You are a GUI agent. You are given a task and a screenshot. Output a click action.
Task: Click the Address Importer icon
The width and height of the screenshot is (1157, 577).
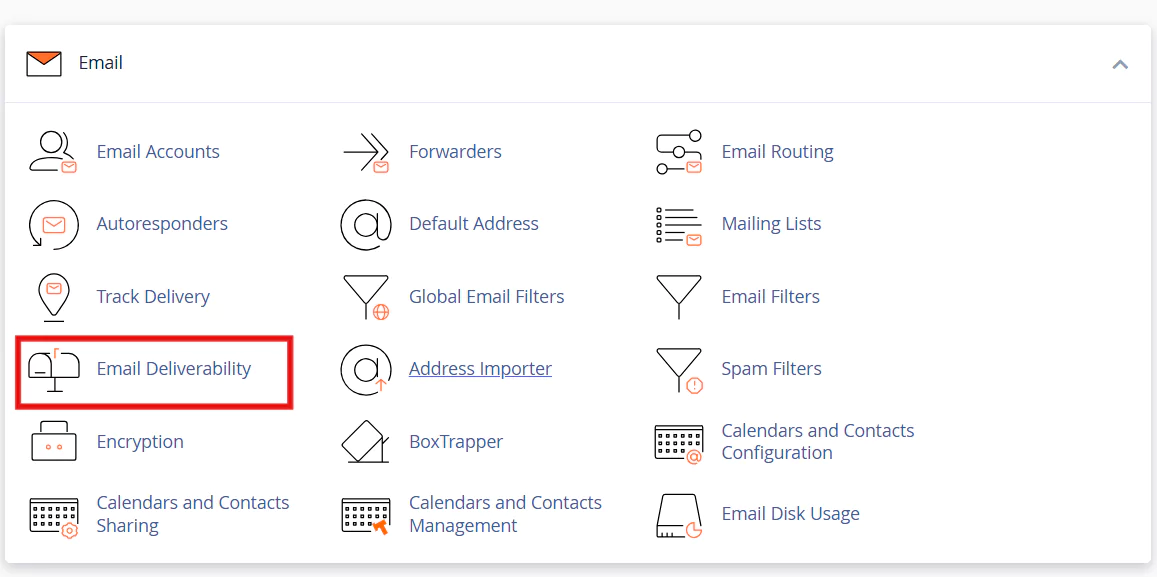pos(365,369)
